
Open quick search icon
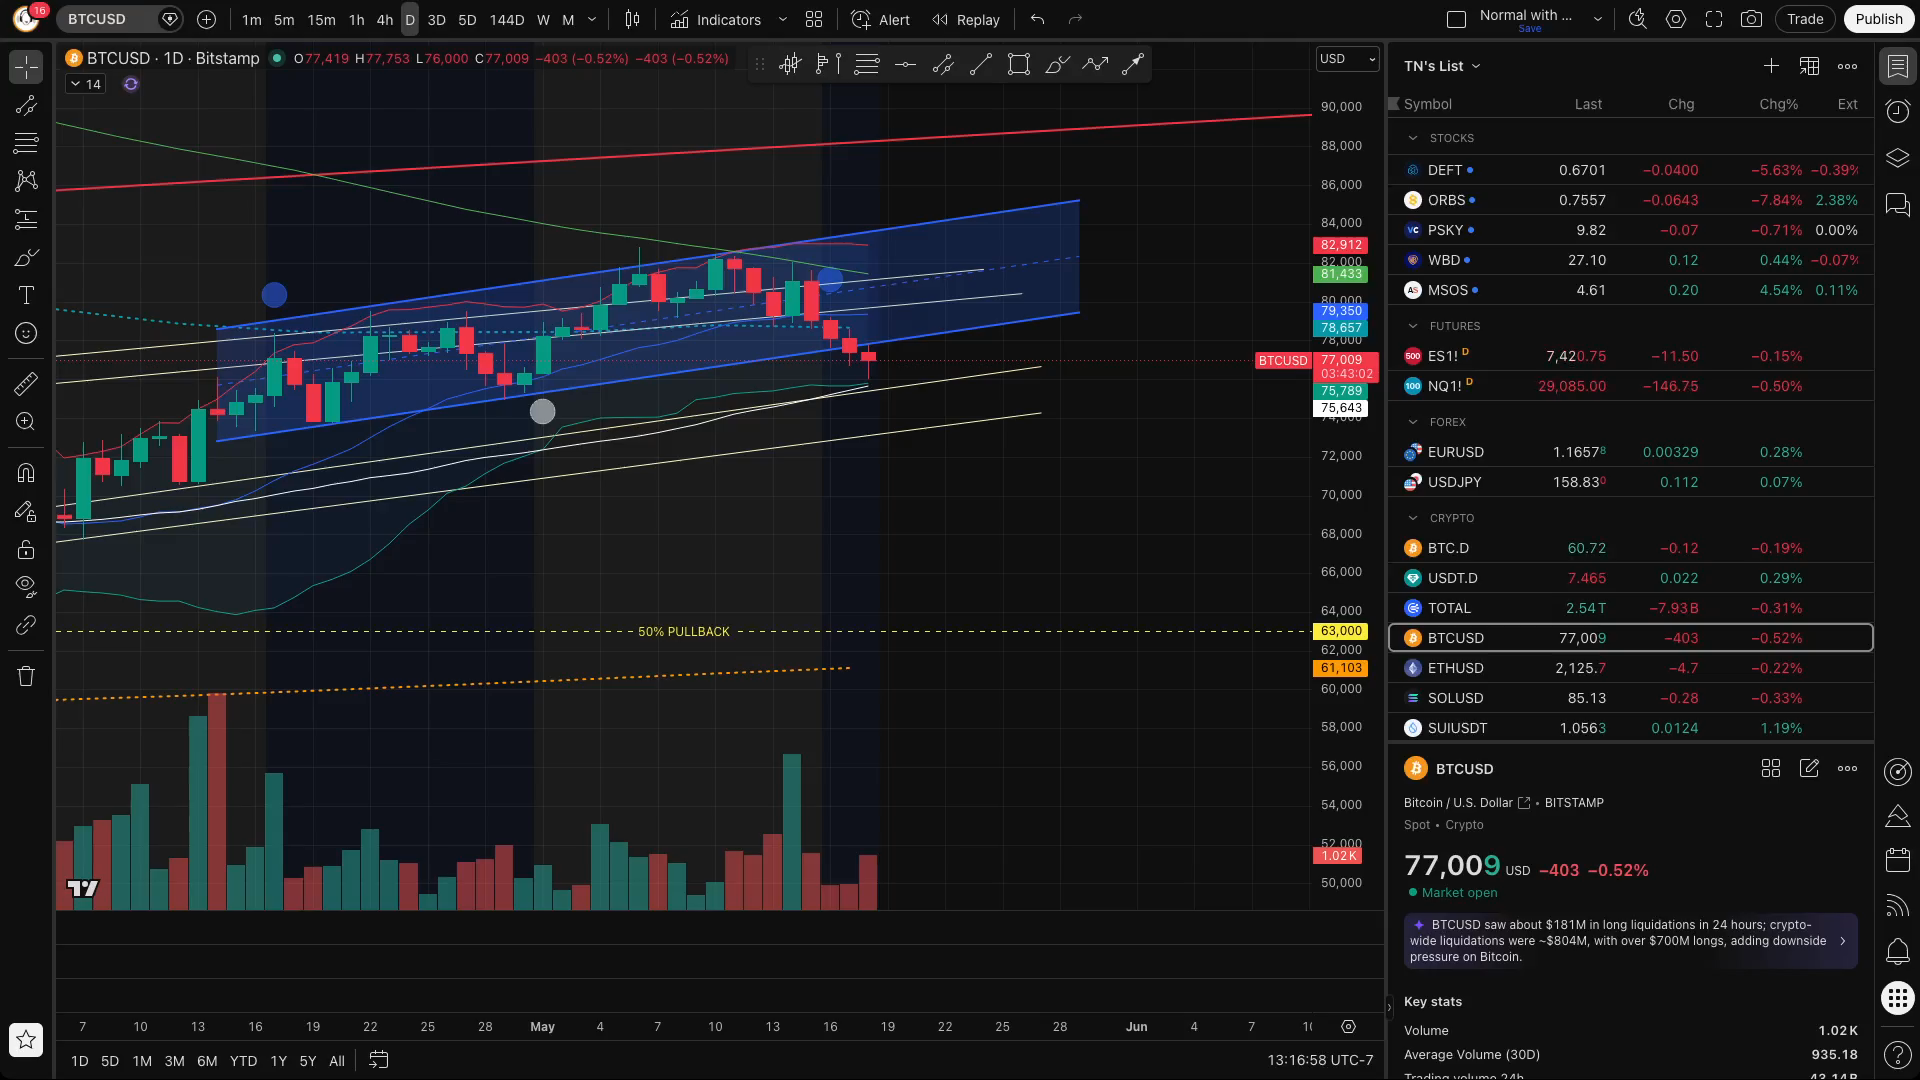pos(1638,19)
